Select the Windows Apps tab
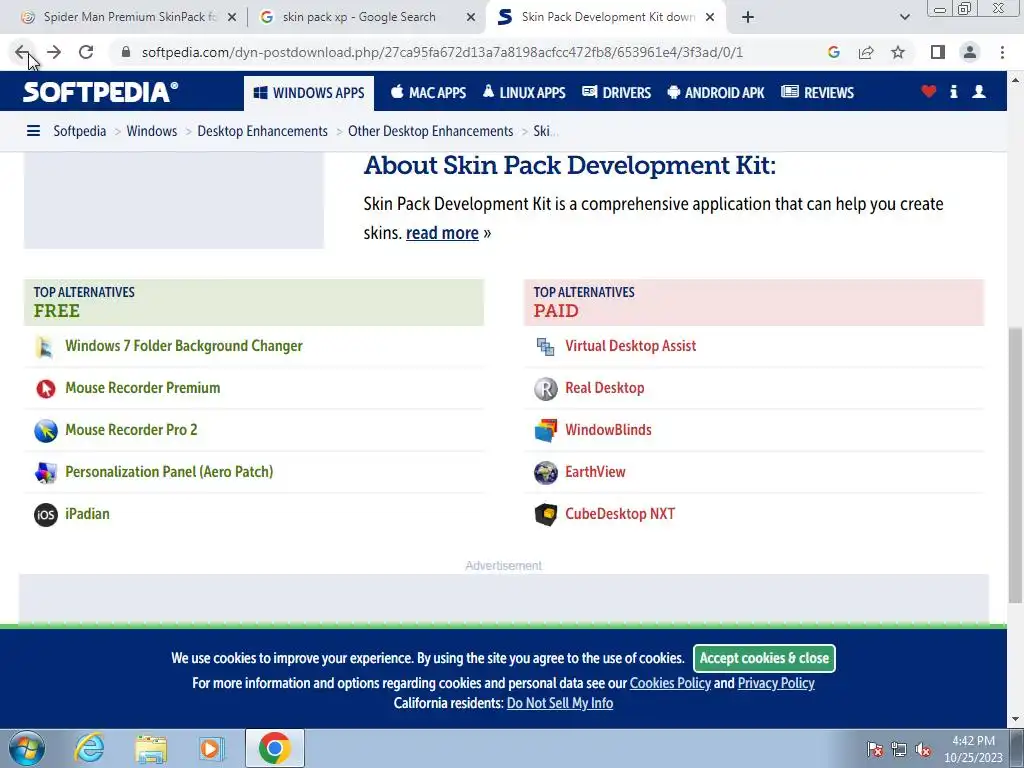 309,93
